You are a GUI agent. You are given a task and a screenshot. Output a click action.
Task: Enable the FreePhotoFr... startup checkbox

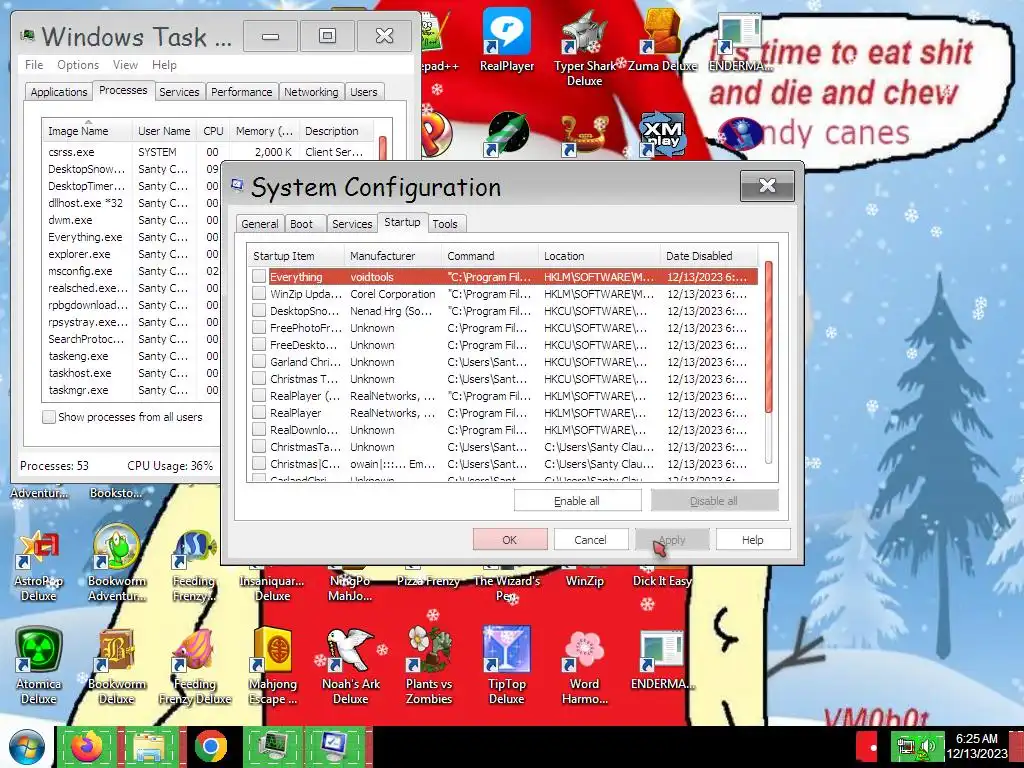point(259,327)
